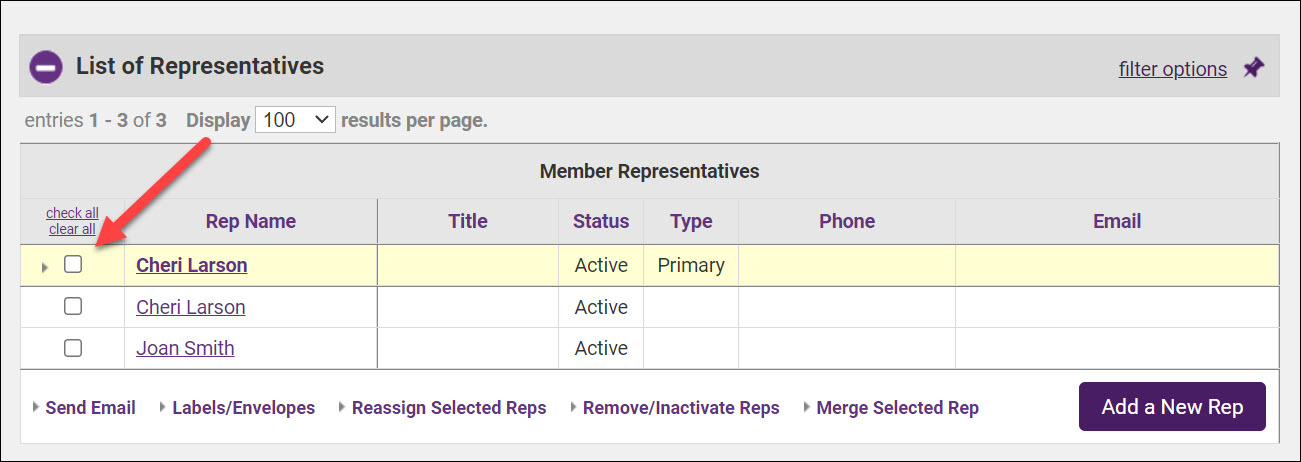Screen dimensions: 1301x462
Task: Expand the Send Email action
Action: (90, 408)
